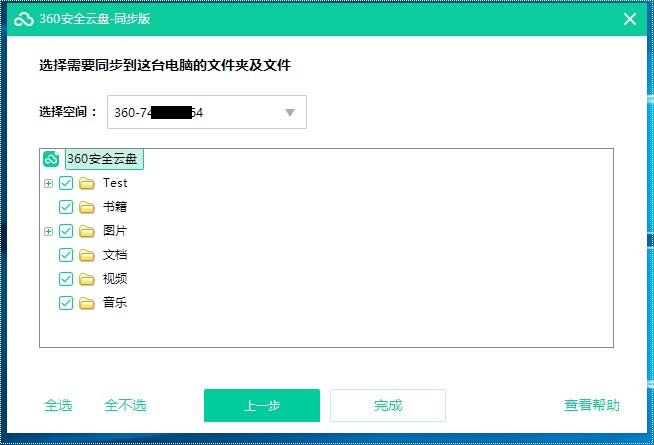Select the 书籍 folder name
This screenshot has height=445, width=654.
[x=115, y=207]
